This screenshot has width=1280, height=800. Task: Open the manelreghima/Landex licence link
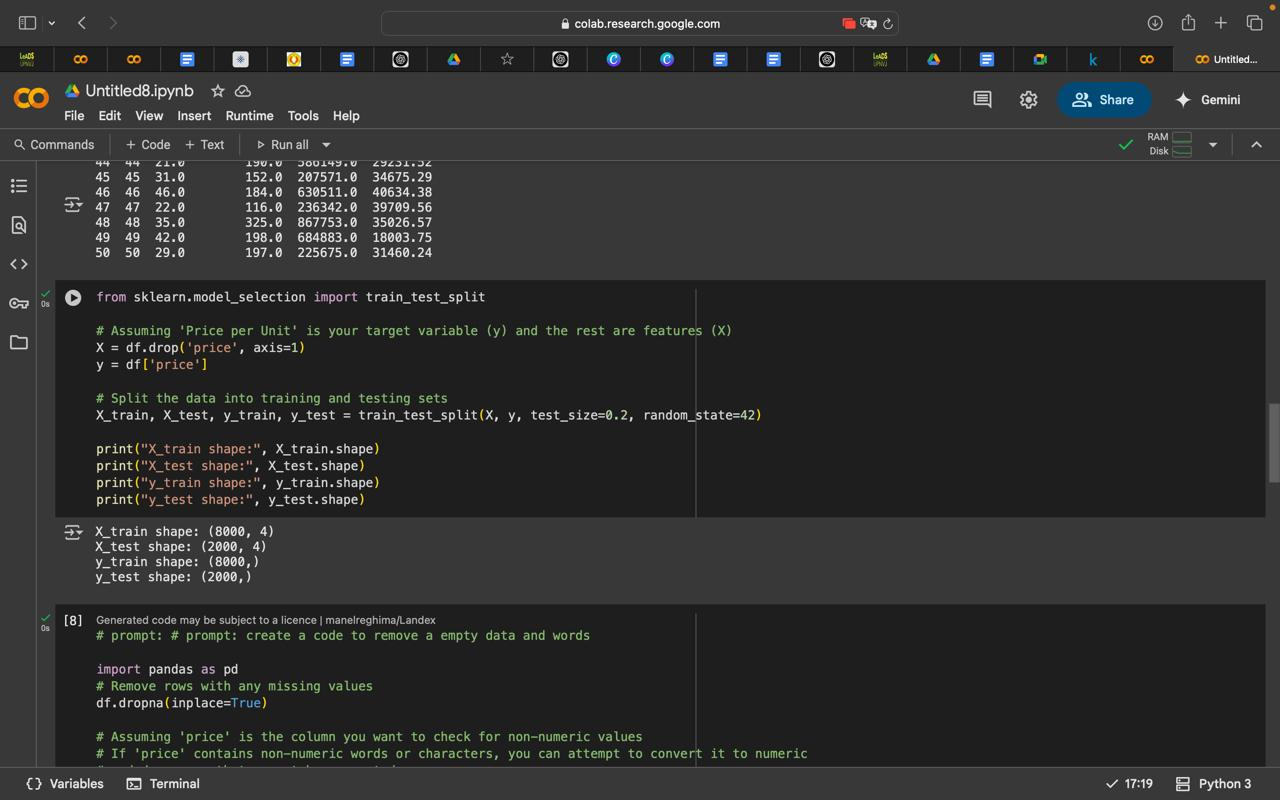click(379, 620)
